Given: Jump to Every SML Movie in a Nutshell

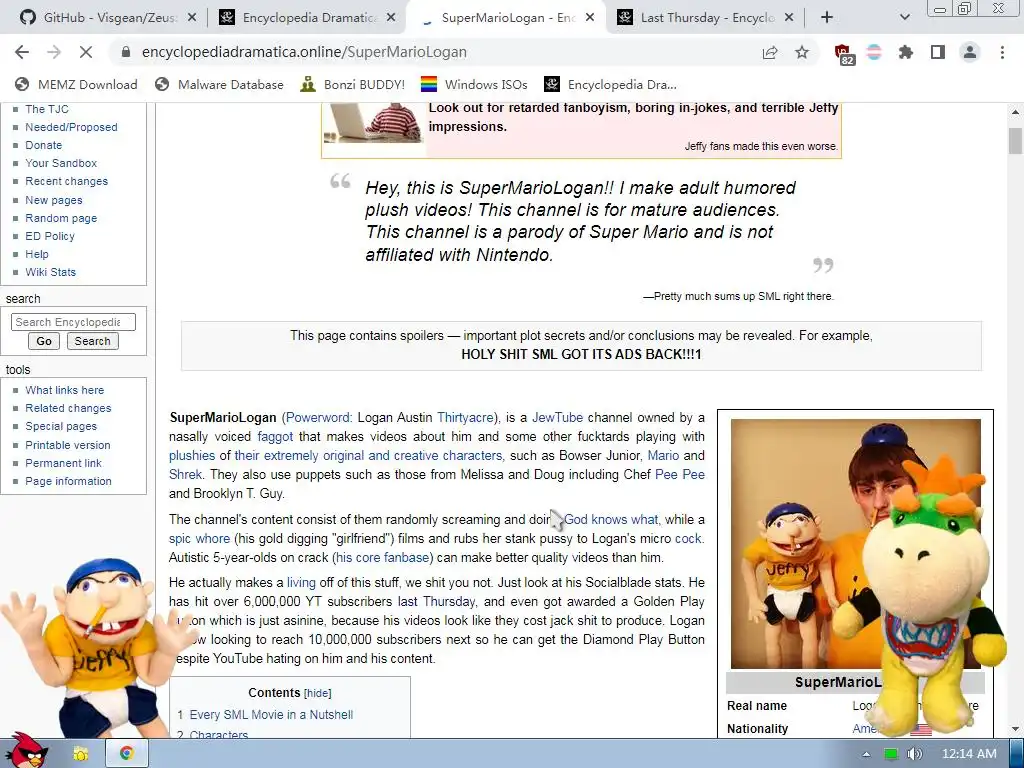Looking at the screenshot, I should coord(271,714).
